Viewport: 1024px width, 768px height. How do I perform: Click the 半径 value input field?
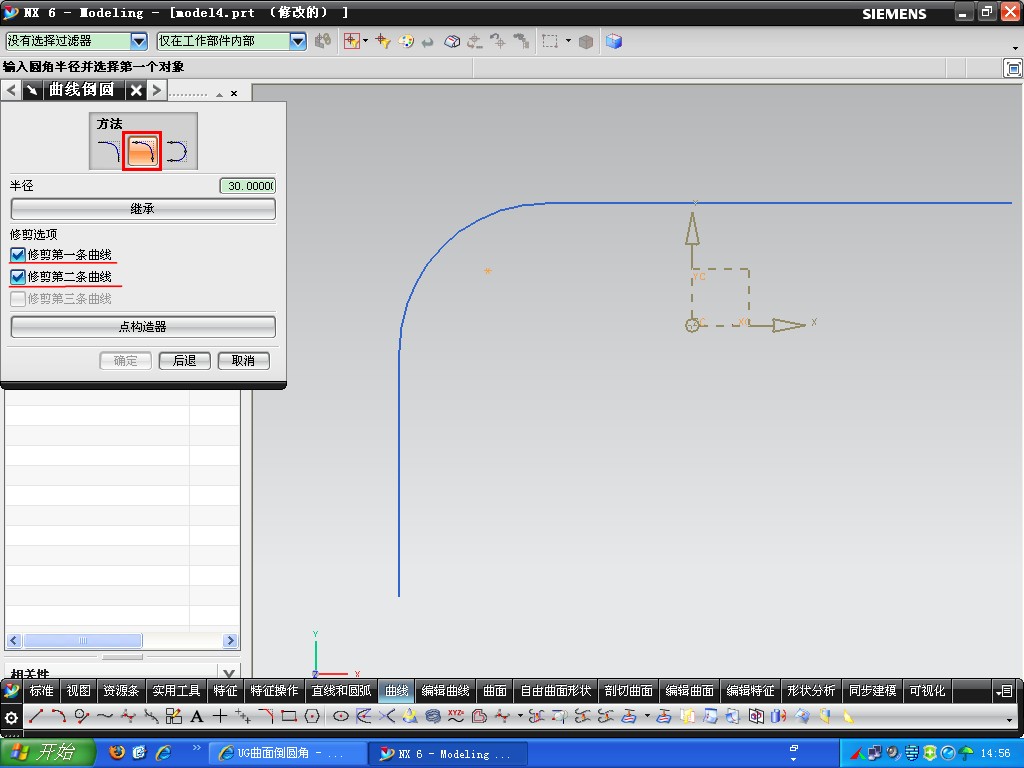coord(248,186)
